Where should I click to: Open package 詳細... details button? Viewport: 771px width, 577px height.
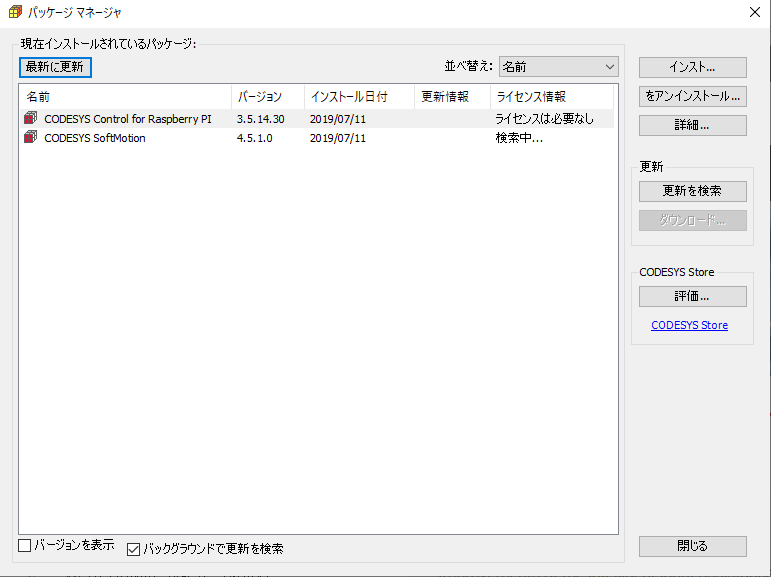coord(692,125)
